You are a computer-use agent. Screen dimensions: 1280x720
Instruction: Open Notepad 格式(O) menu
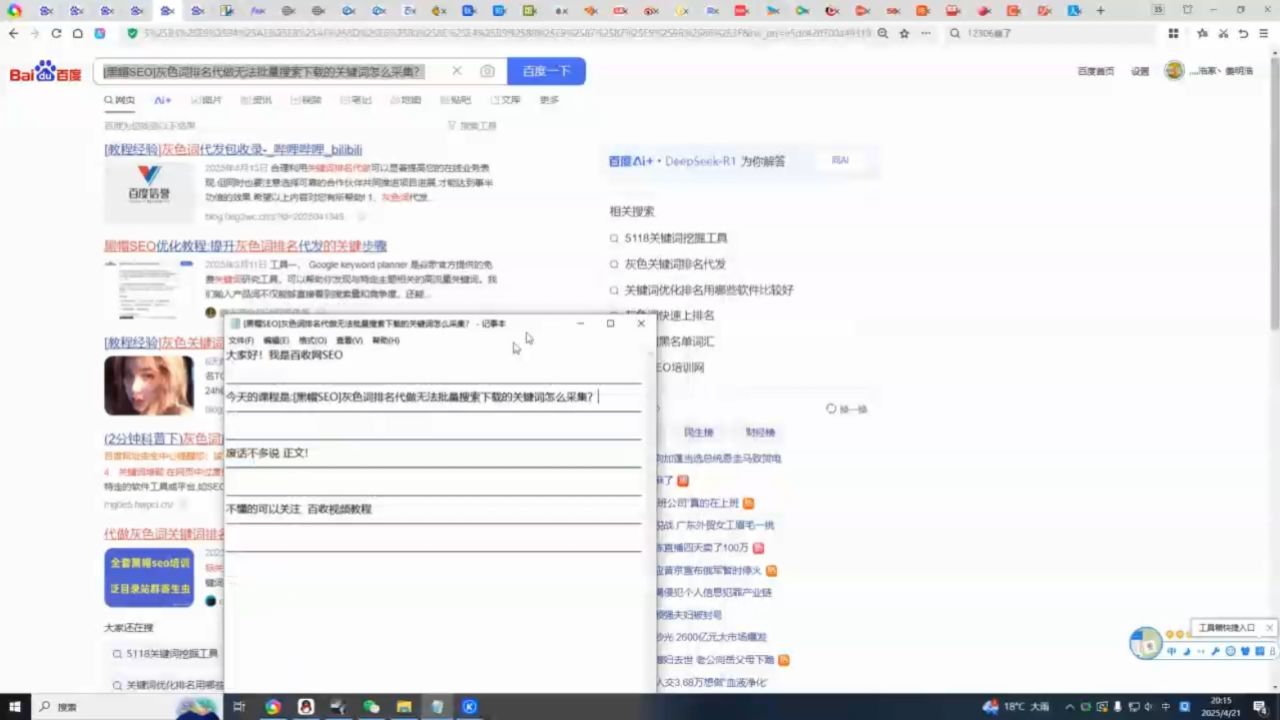point(313,341)
